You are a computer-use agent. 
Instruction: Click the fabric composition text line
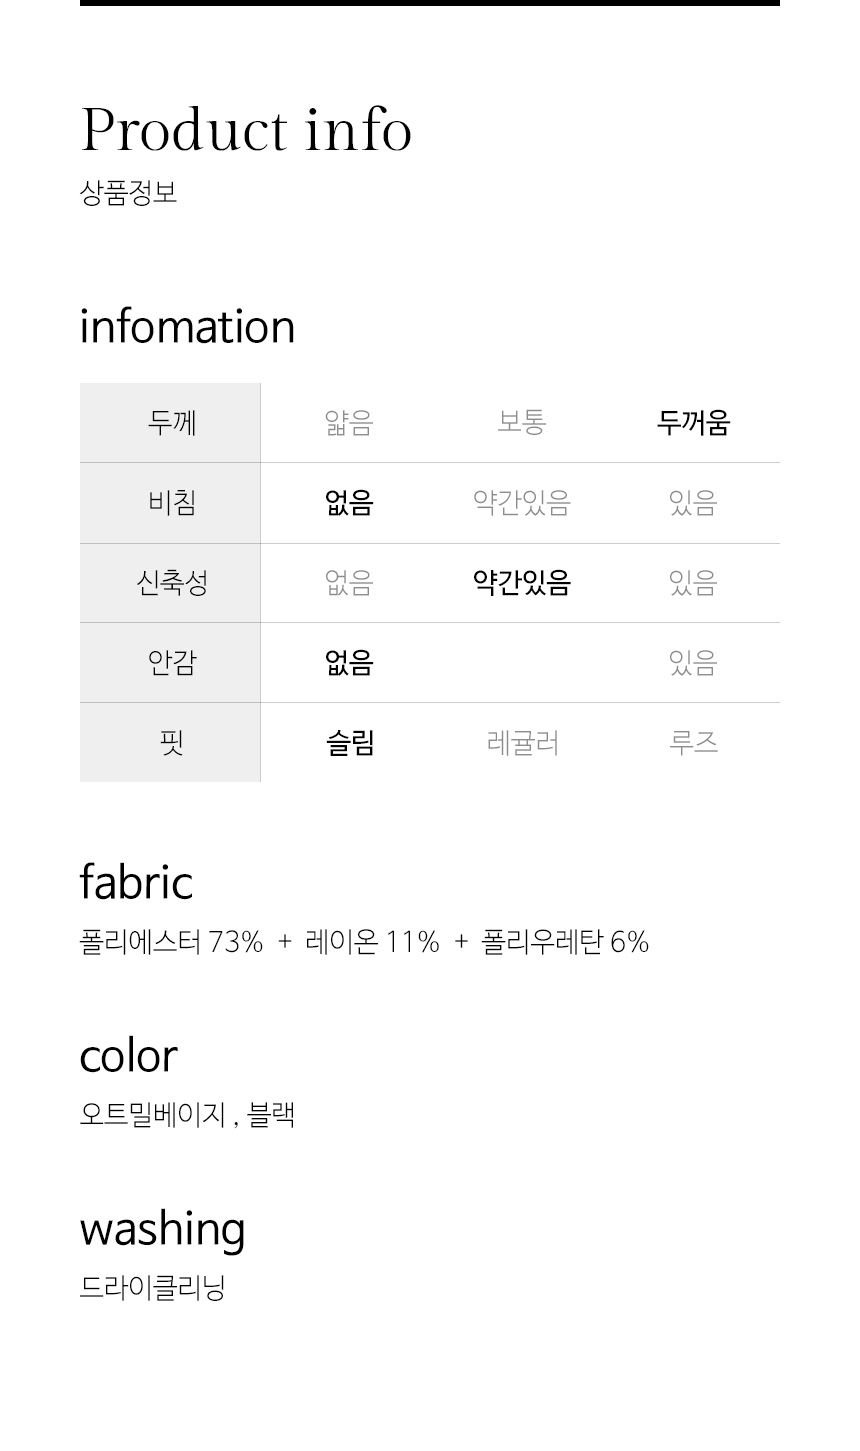[364, 942]
